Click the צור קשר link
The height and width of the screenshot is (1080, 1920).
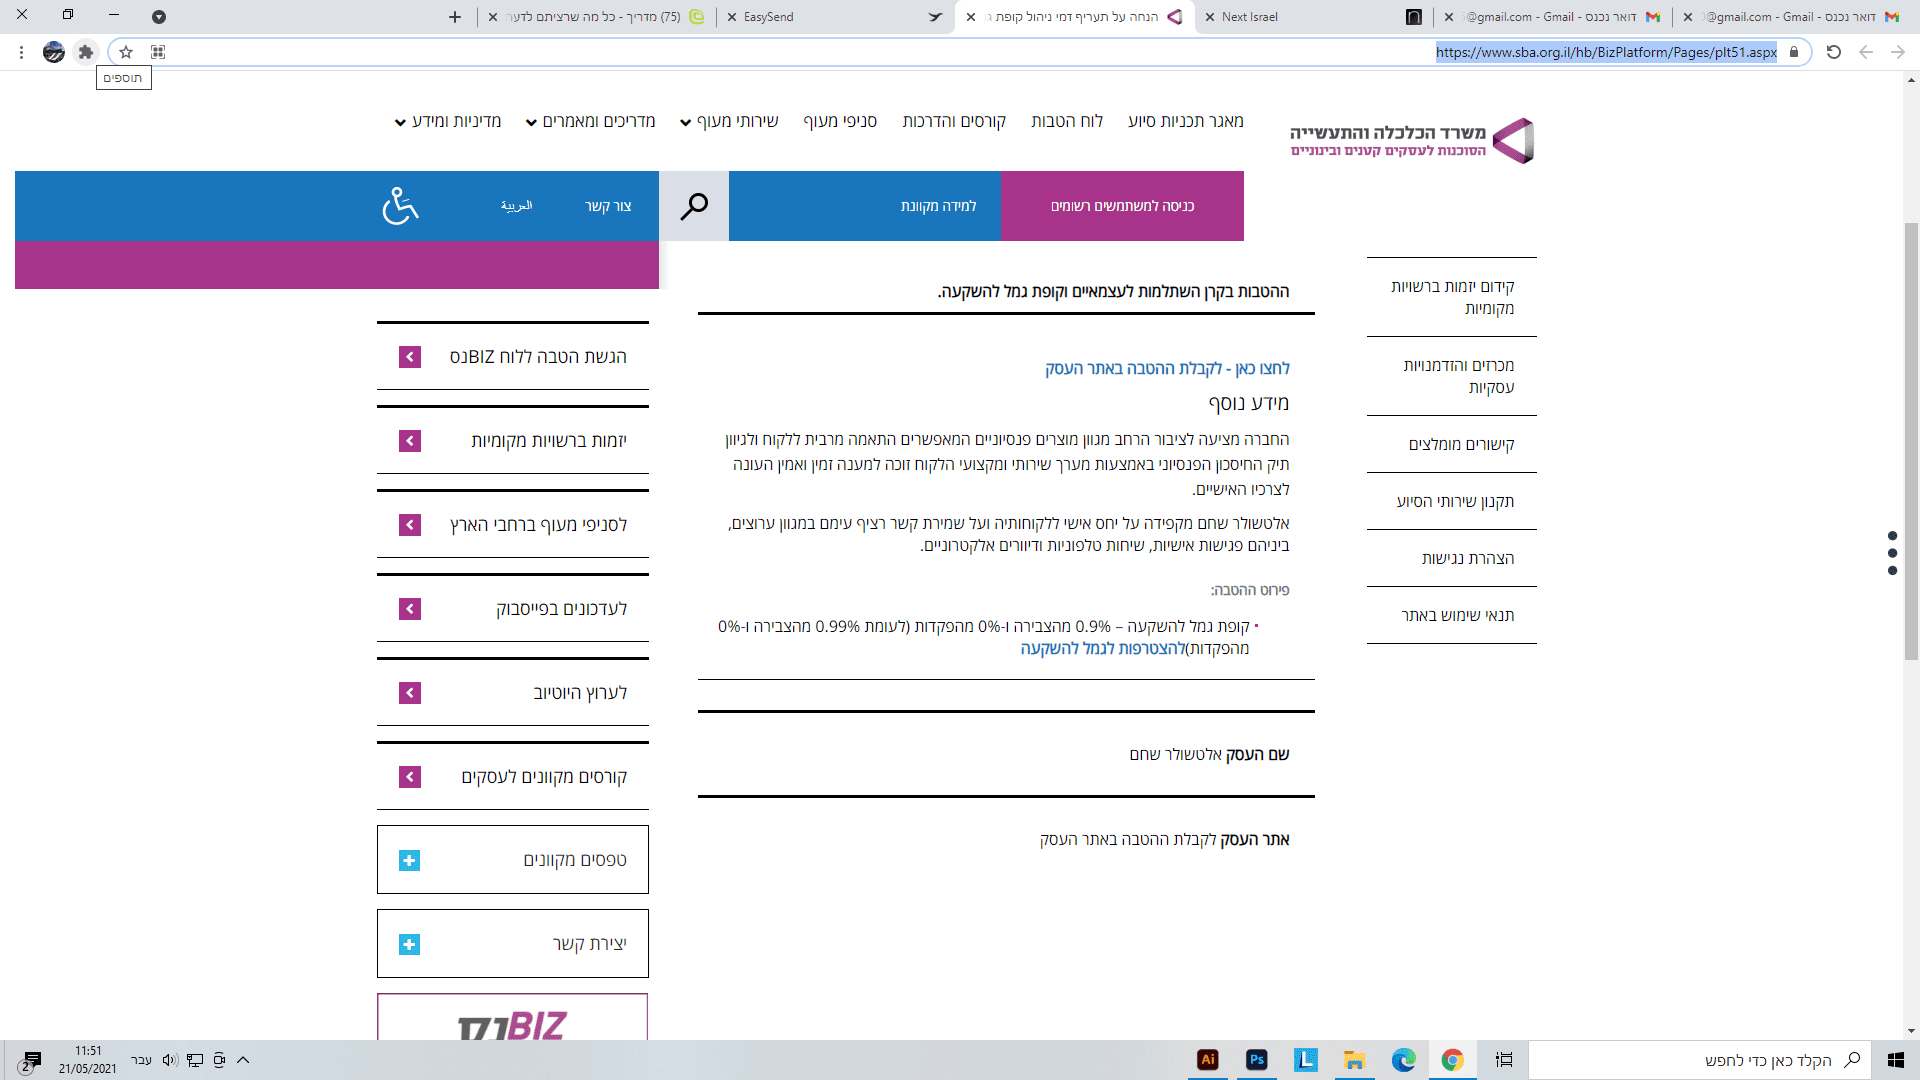point(608,206)
